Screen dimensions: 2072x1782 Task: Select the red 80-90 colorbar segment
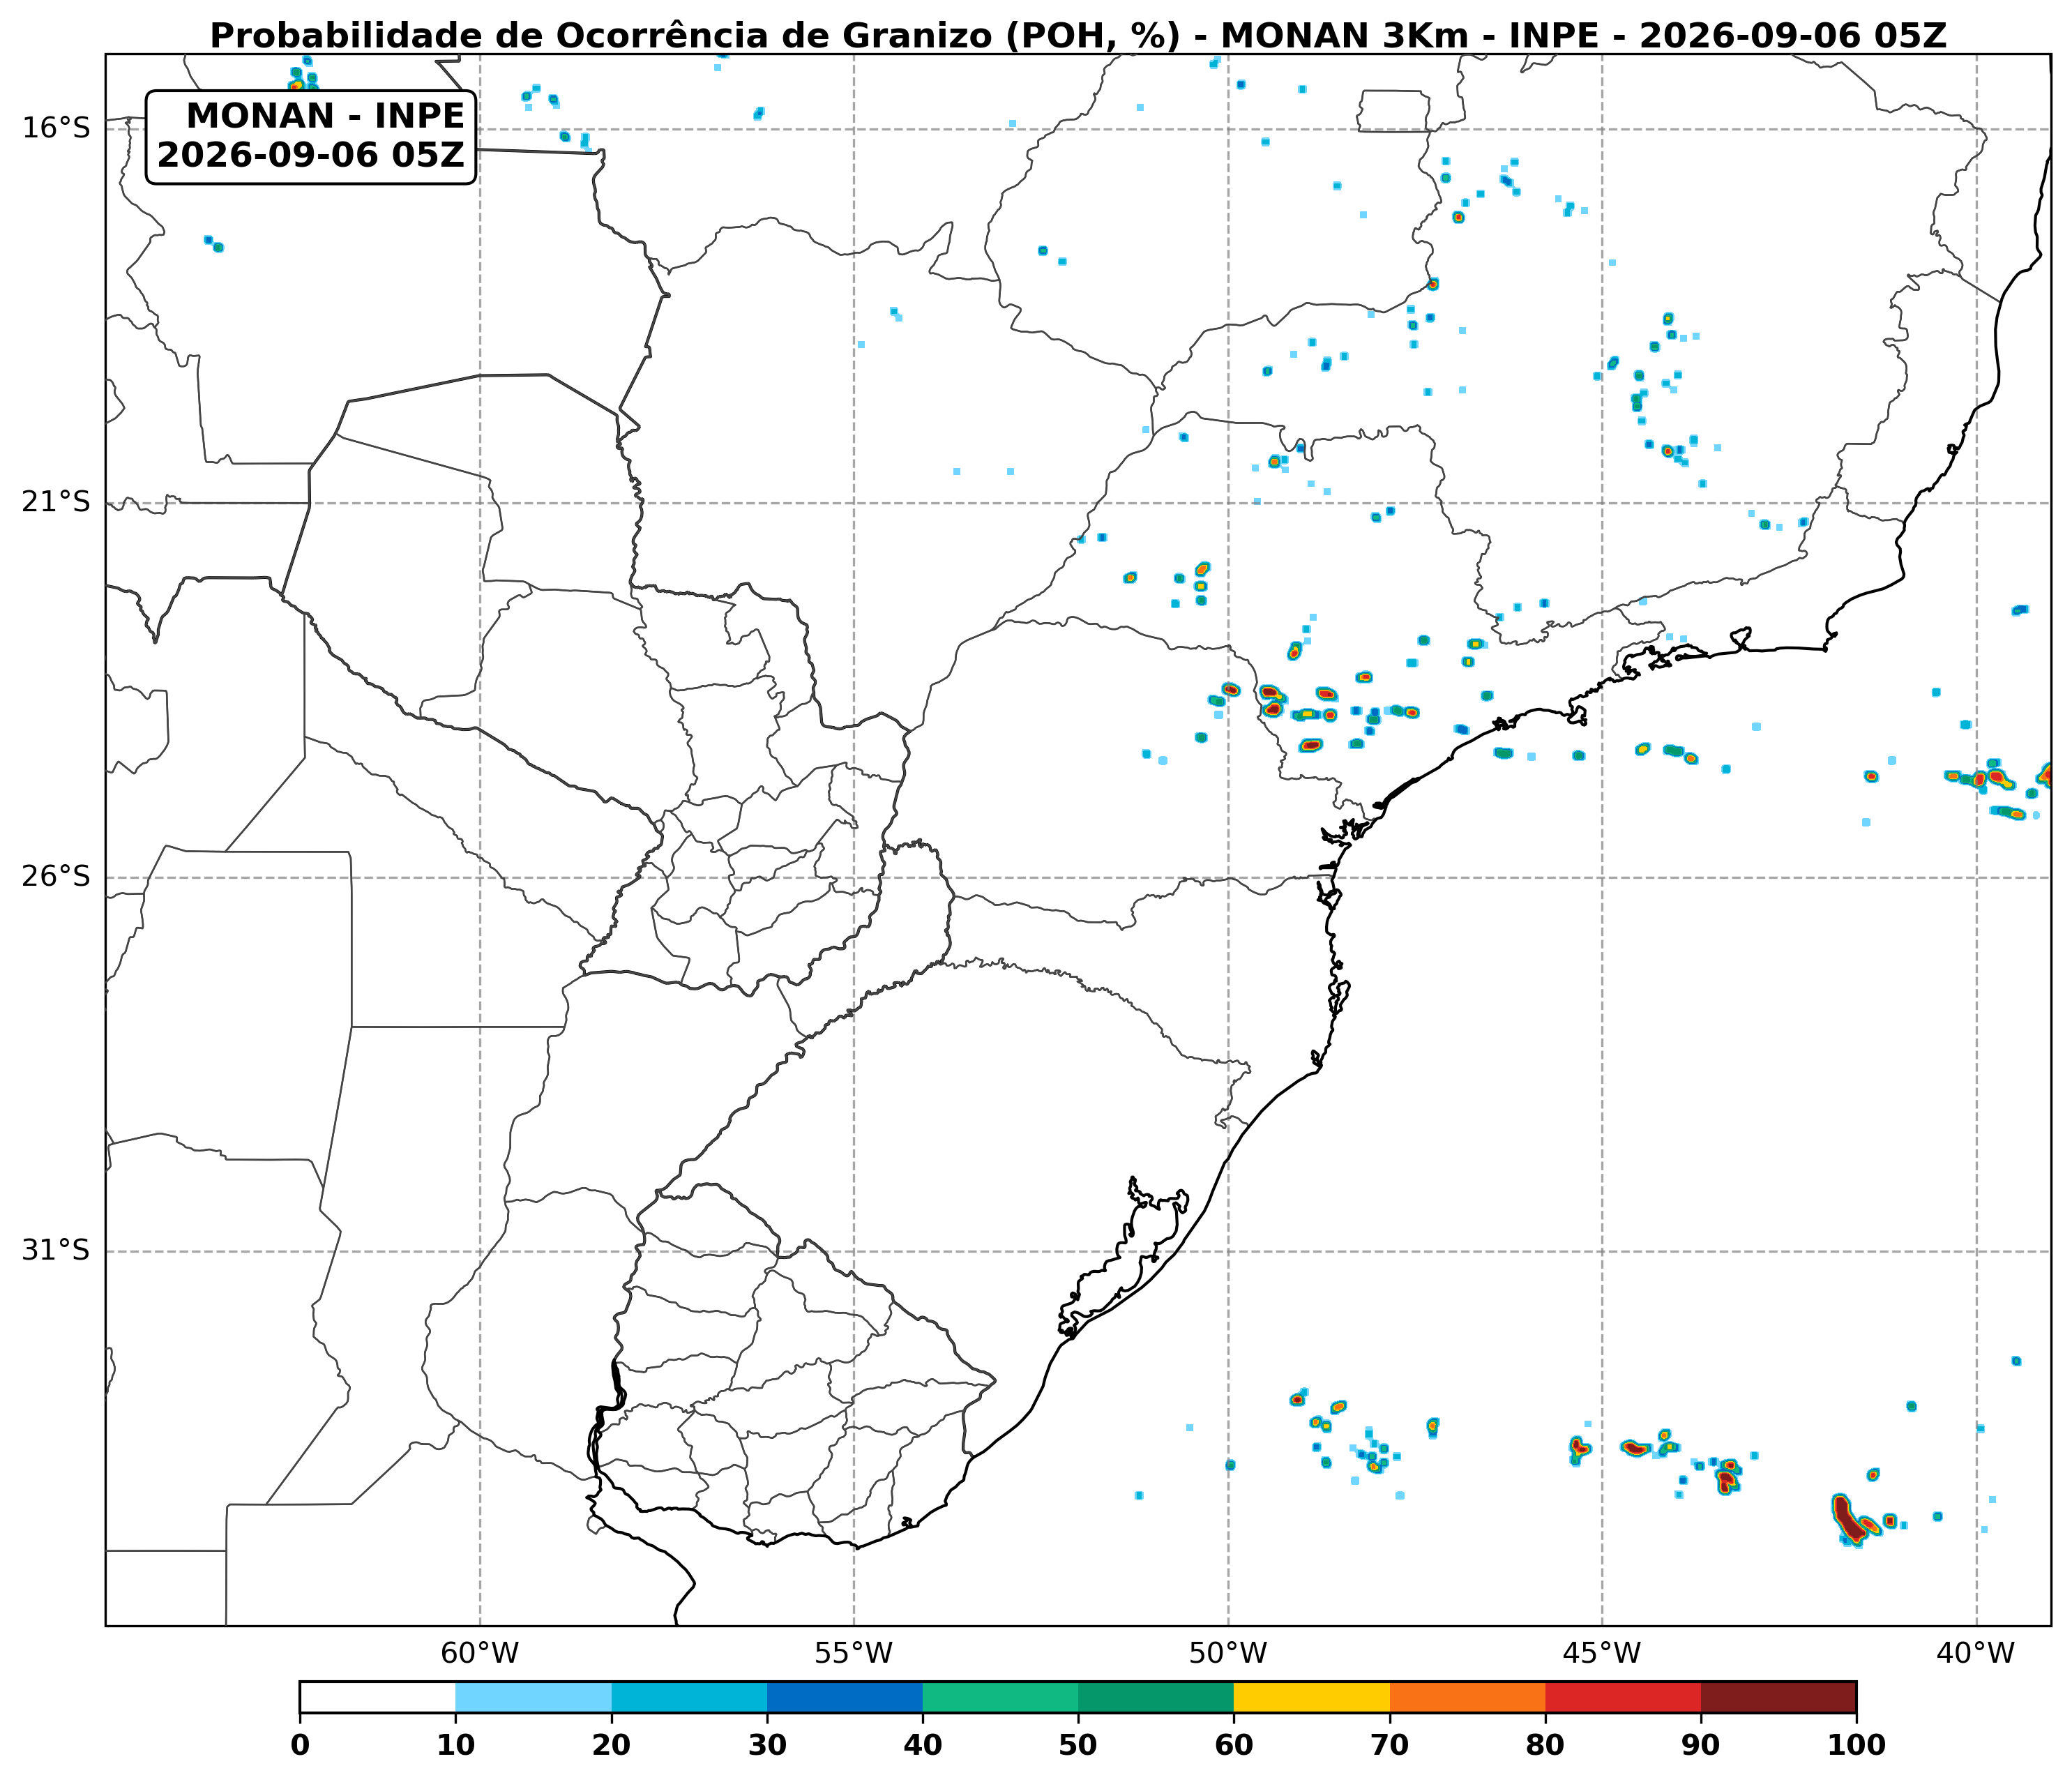[1624, 1697]
